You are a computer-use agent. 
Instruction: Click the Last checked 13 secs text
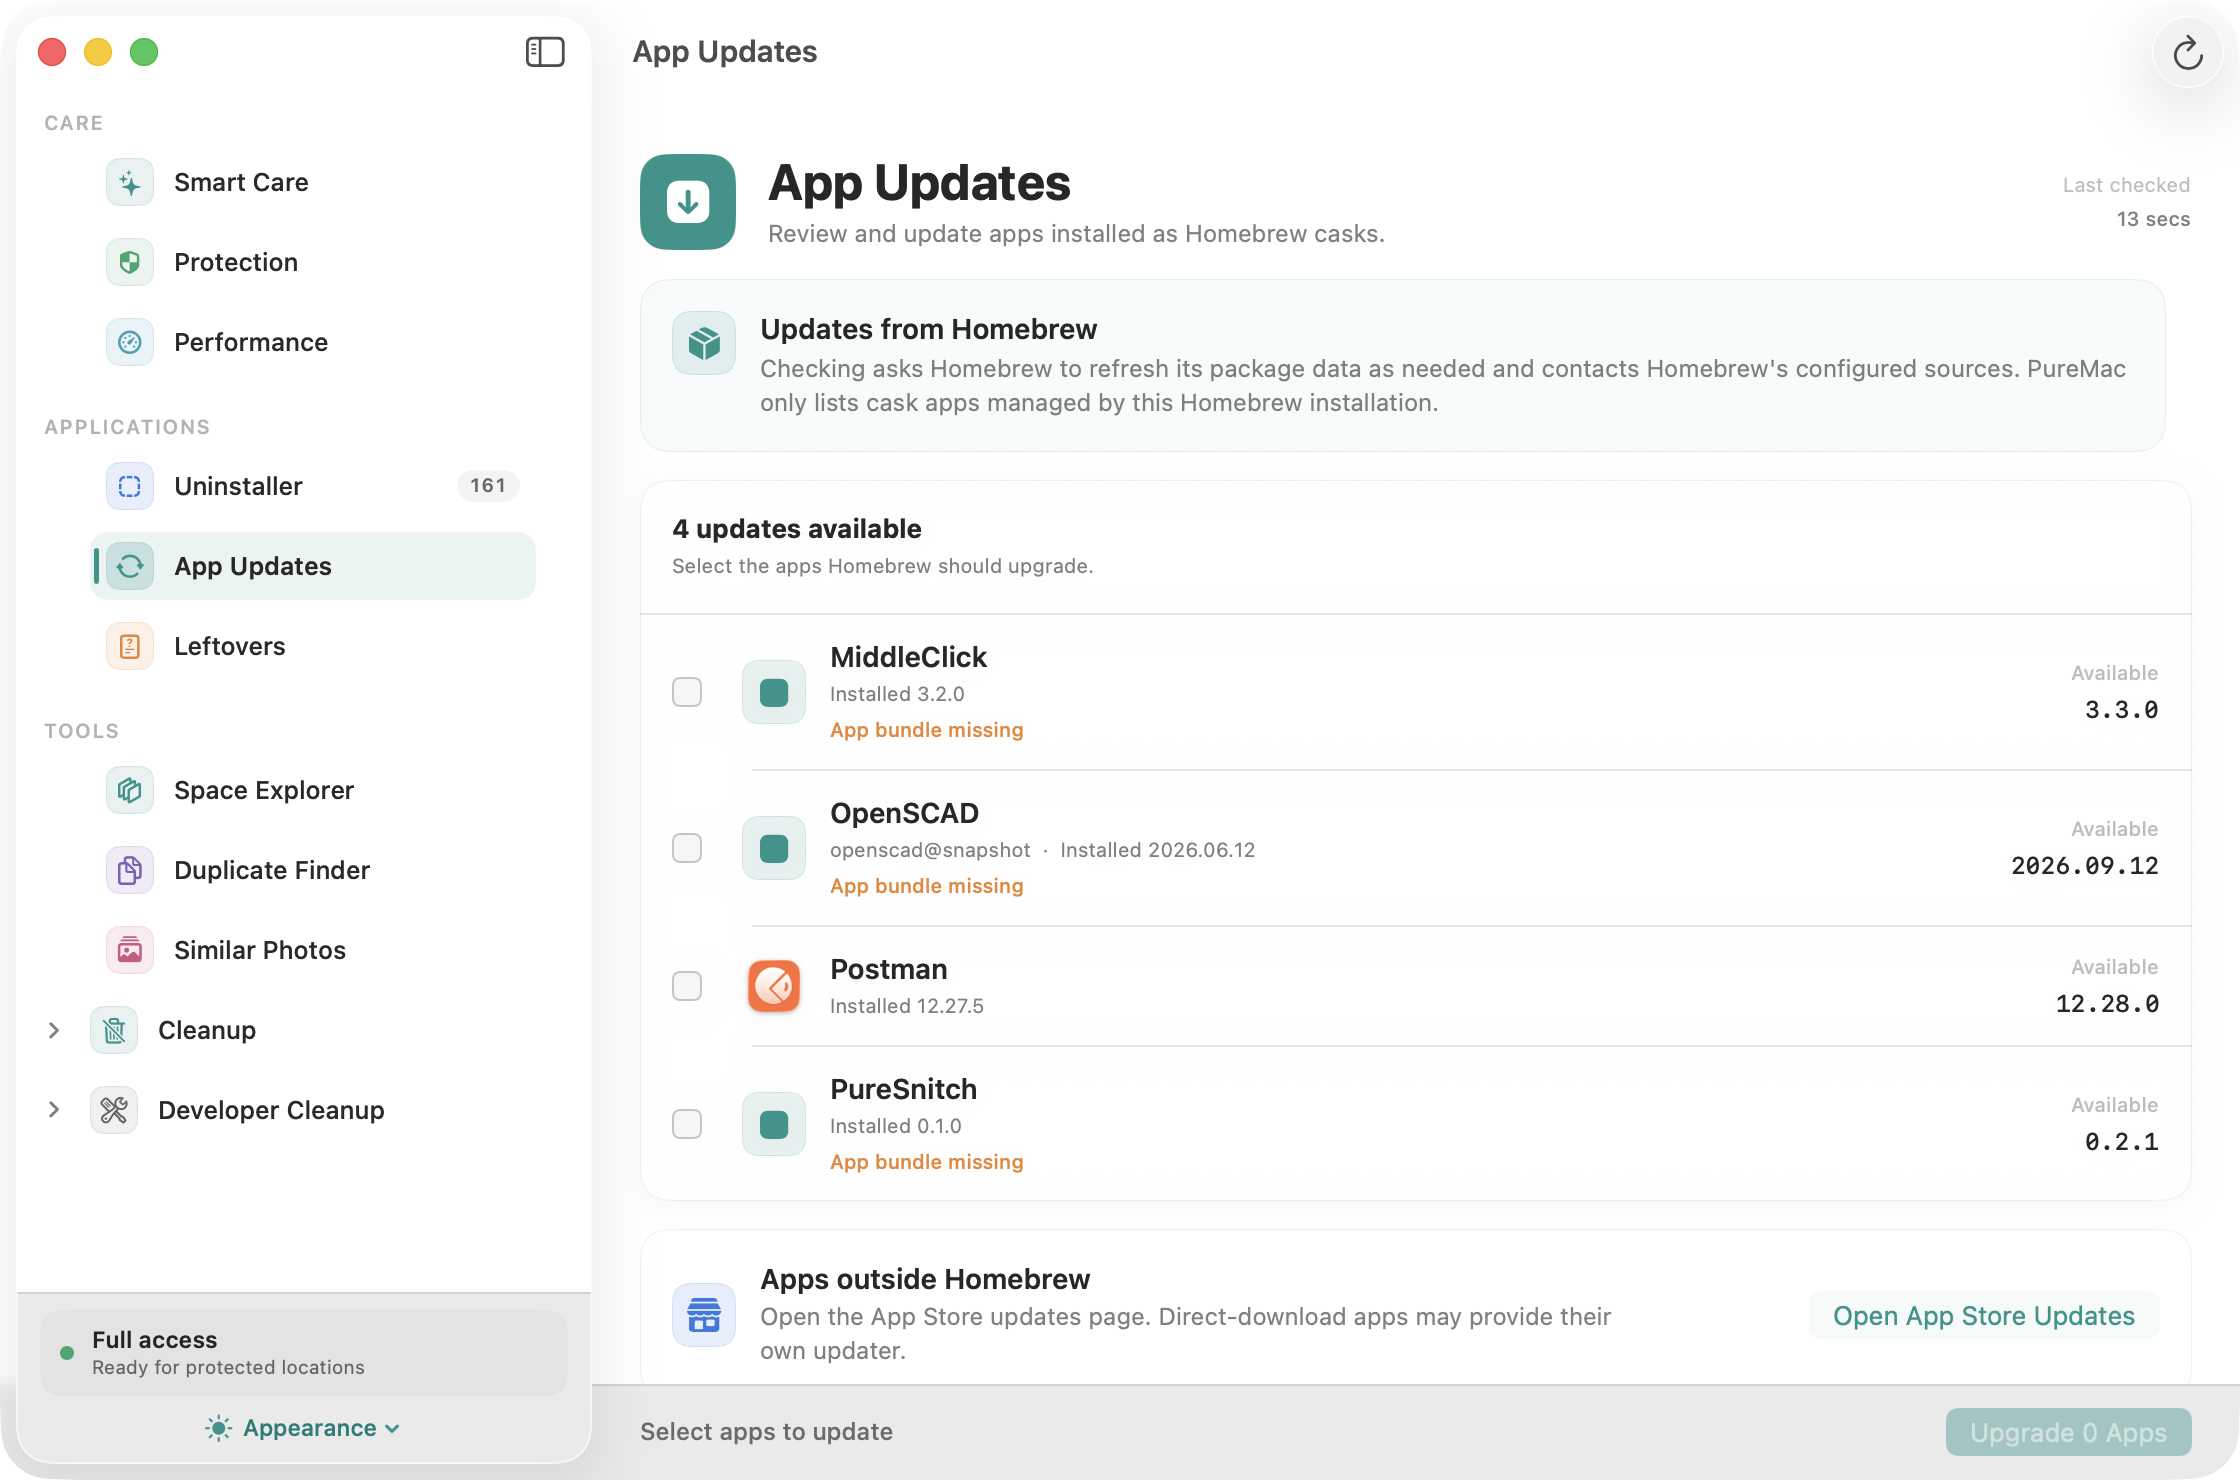[2126, 202]
